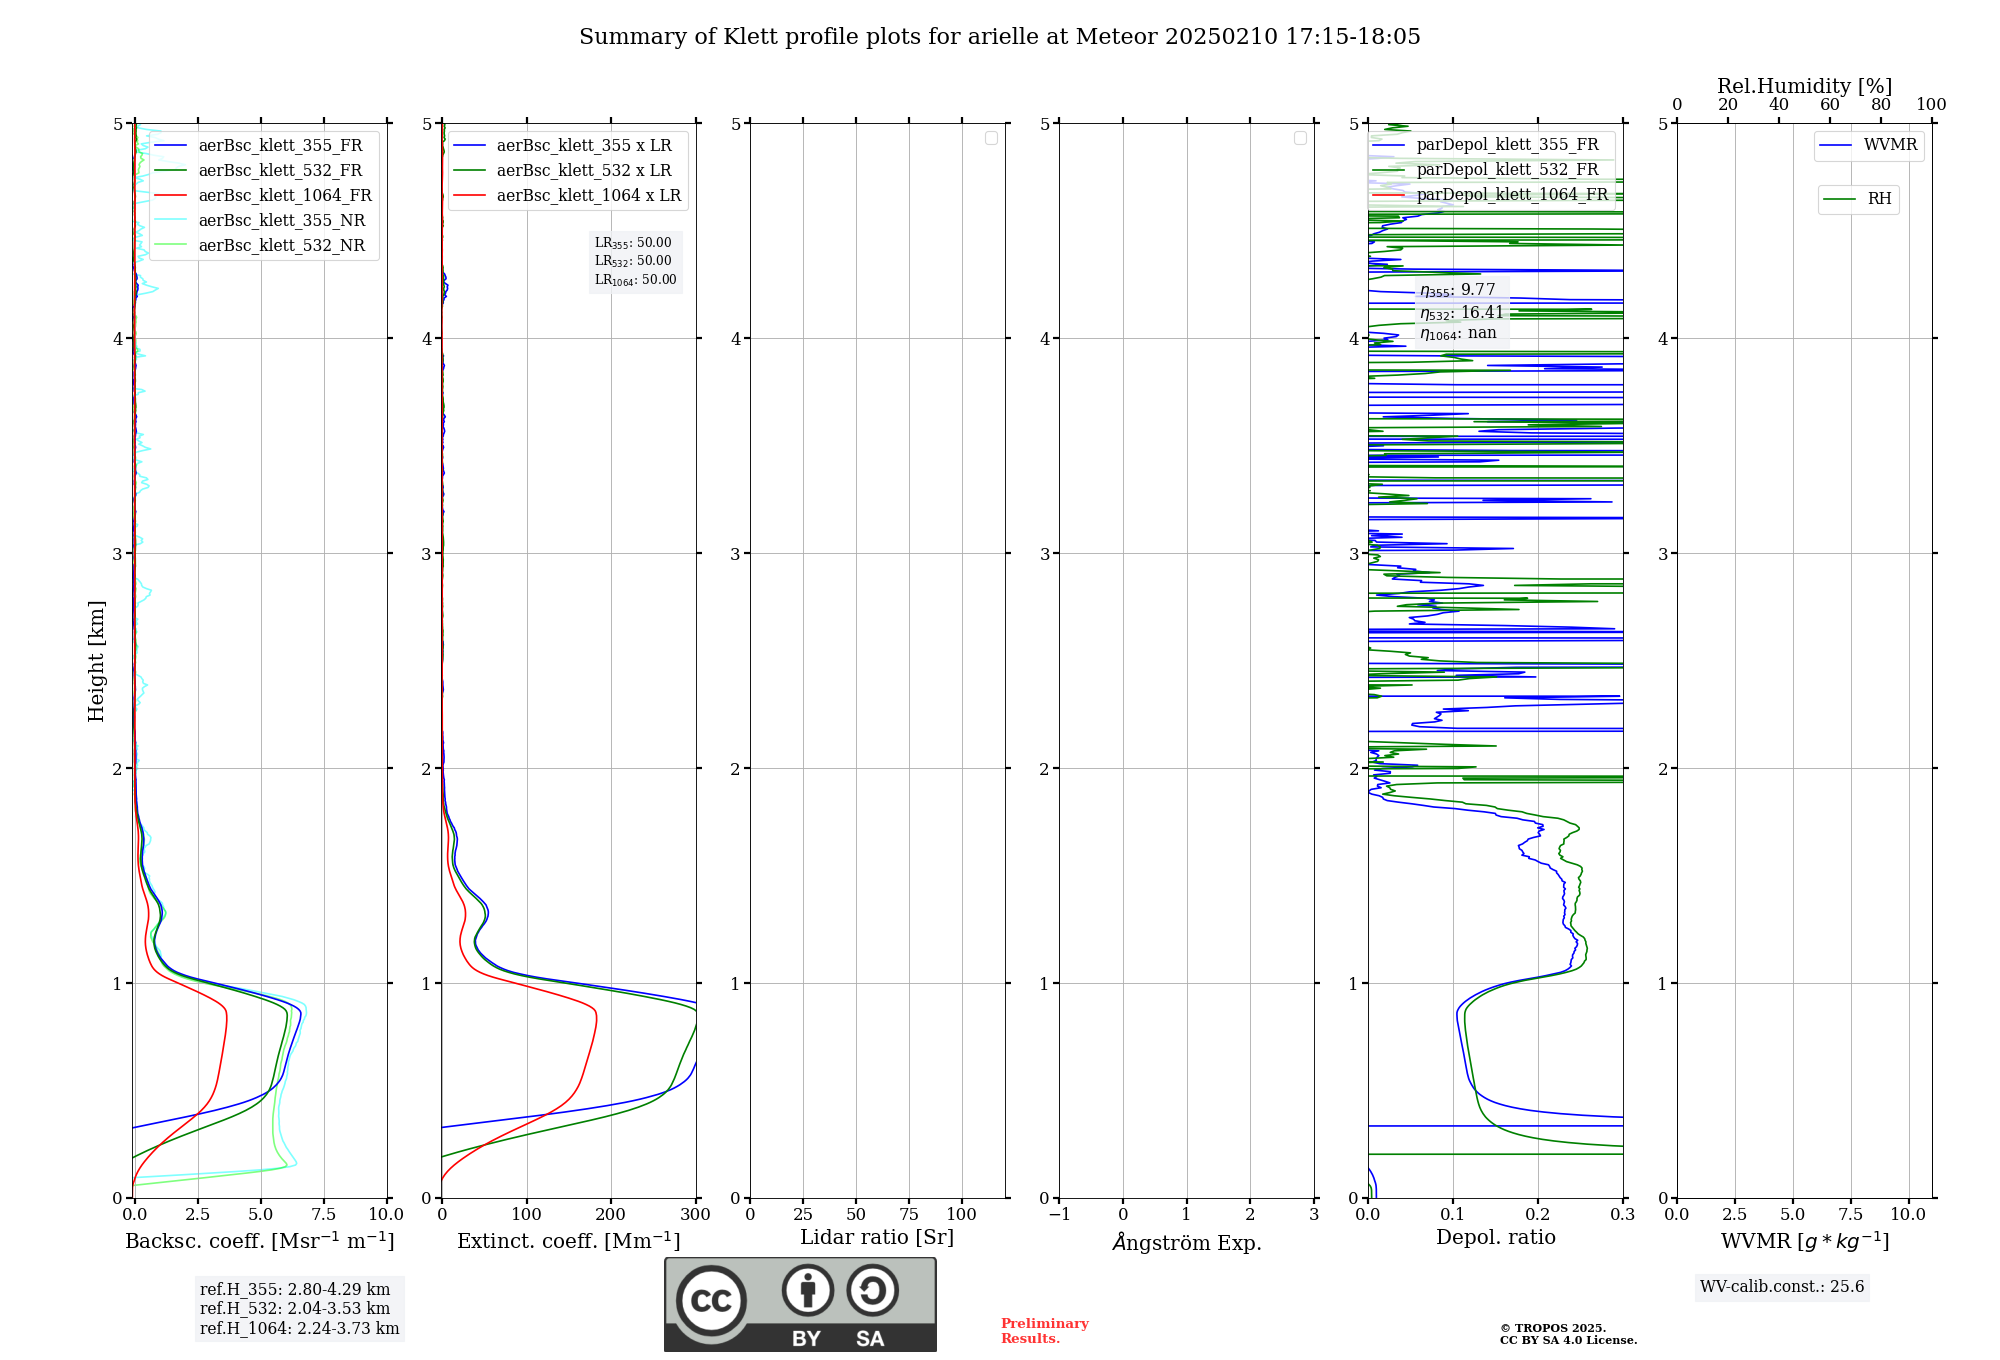Click the LR355: 50.00 annotation
2000x1360 pixels.
pyautogui.click(x=633, y=243)
